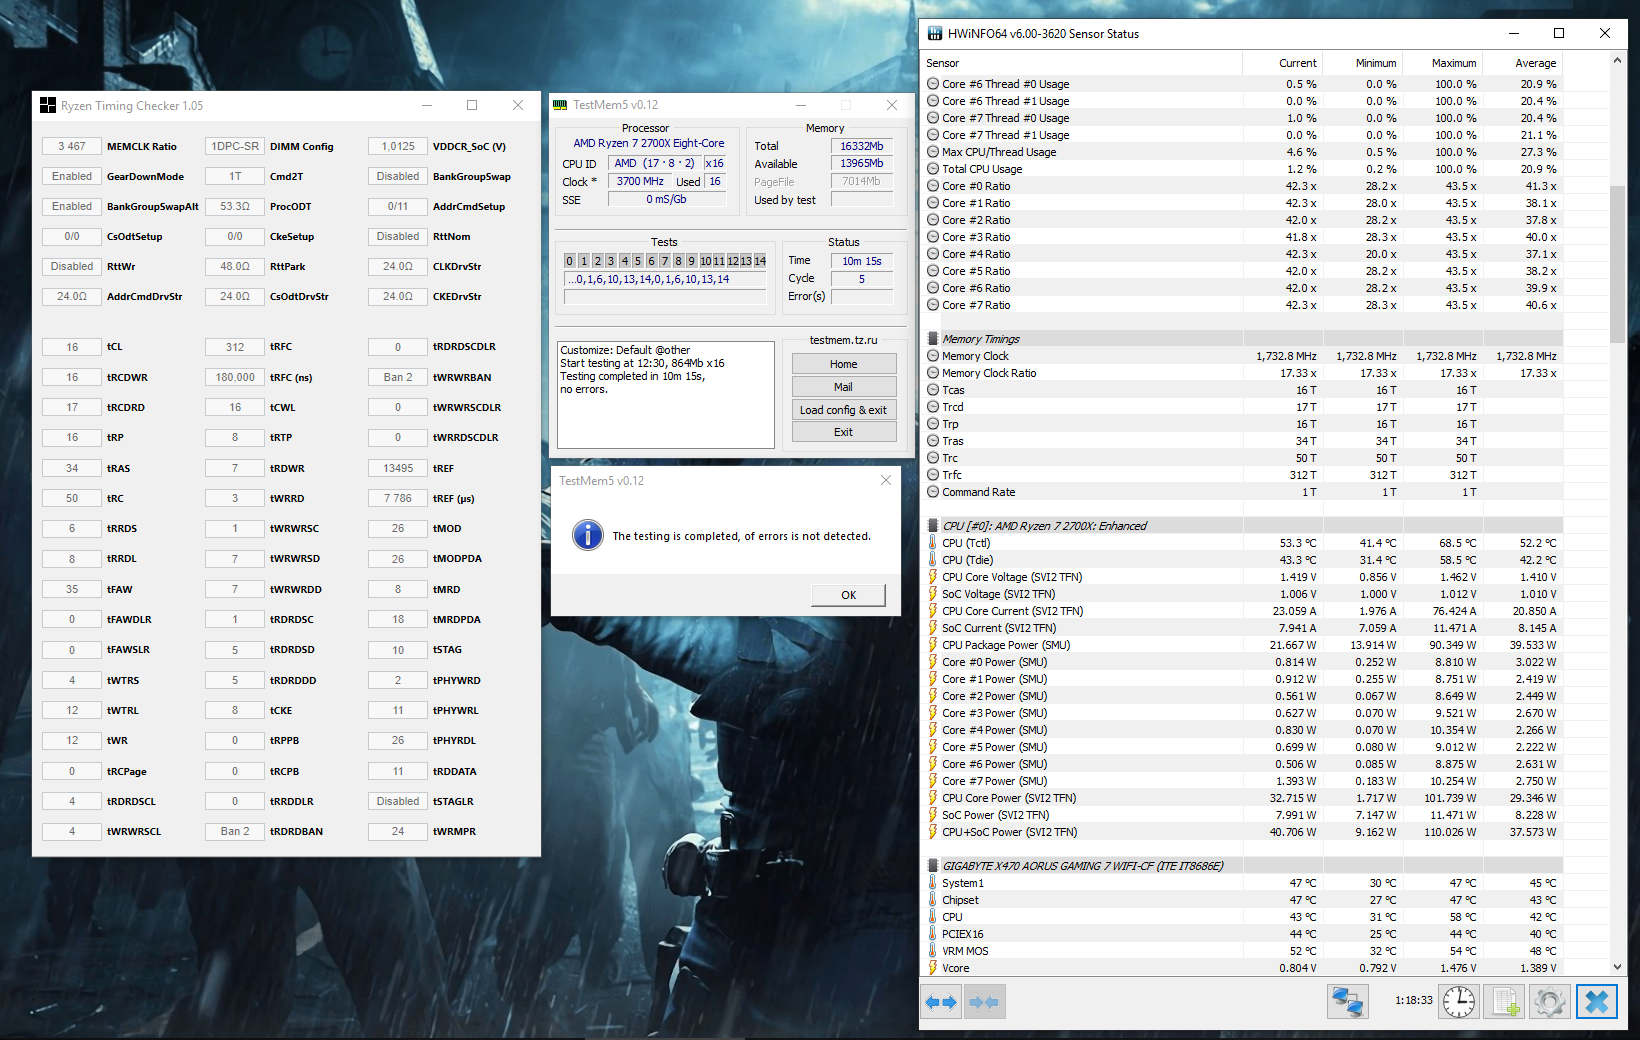Click the thermometer icon beside PCIEX16
The image size is (1640, 1040).
pos(933,934)
